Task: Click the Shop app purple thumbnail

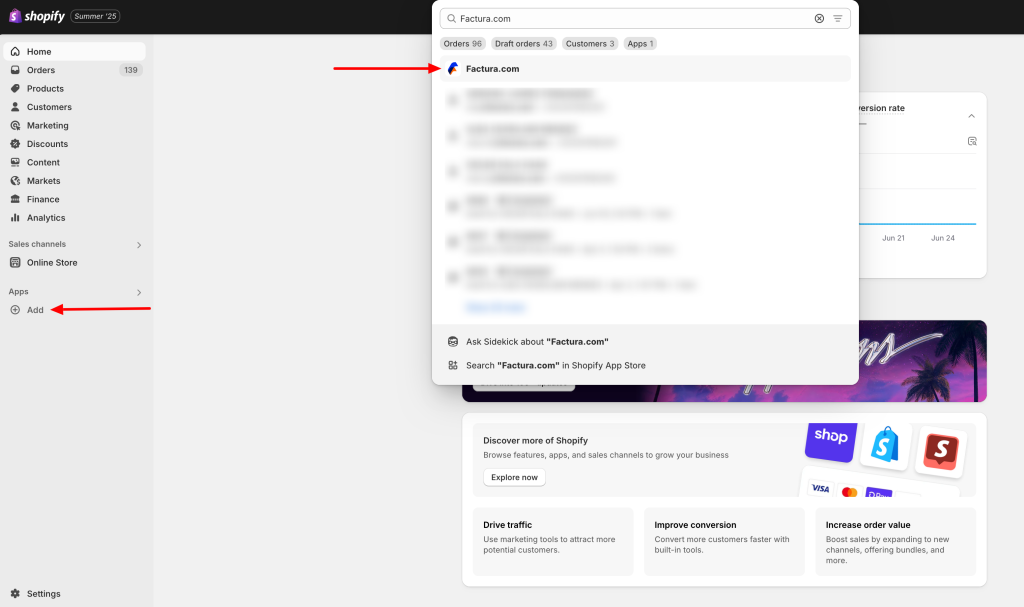Action: (831, 441)
